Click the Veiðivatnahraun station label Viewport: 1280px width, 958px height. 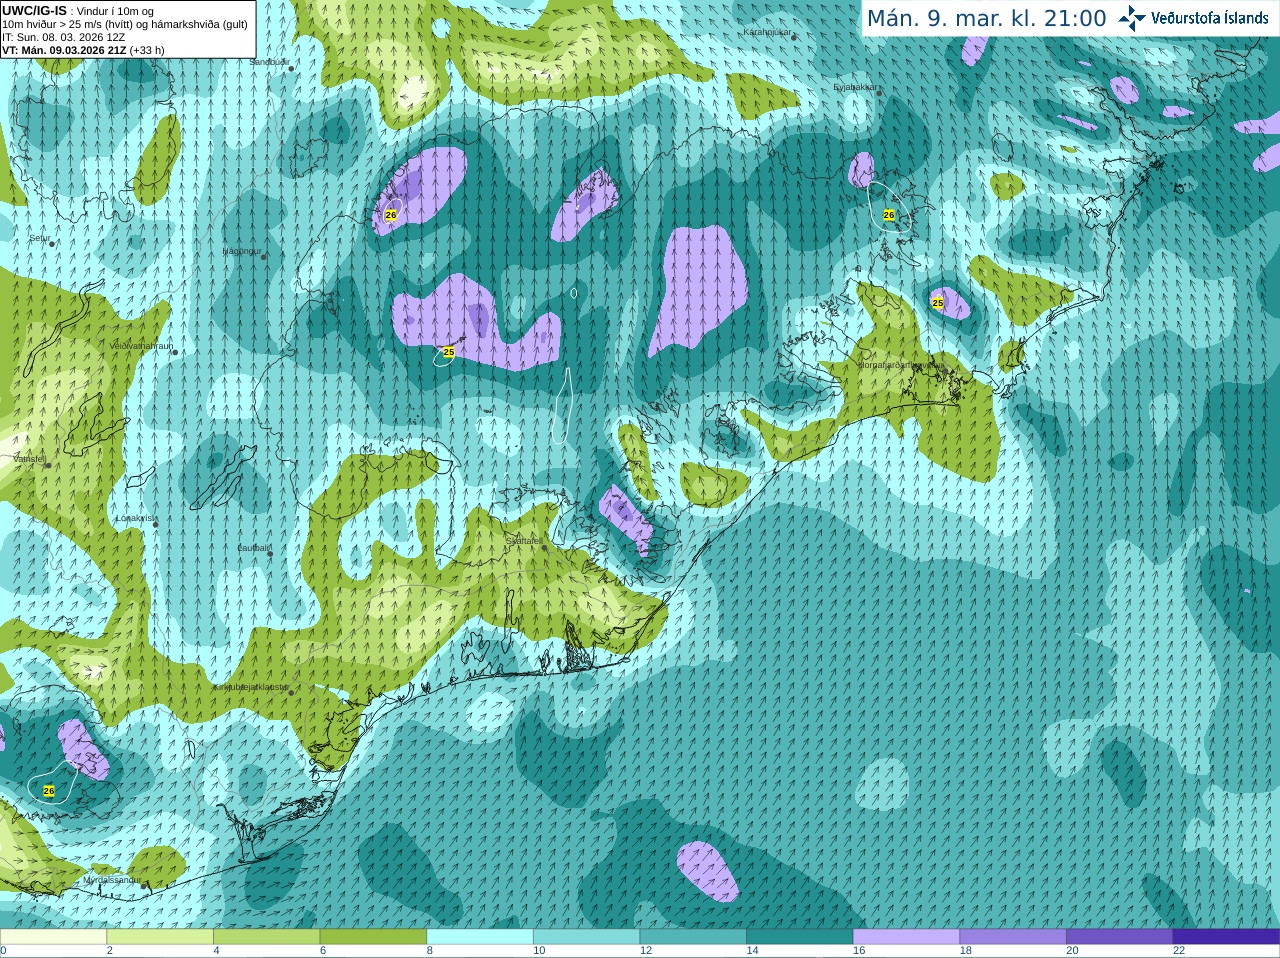pyautogui.click(x=141, y=346)
